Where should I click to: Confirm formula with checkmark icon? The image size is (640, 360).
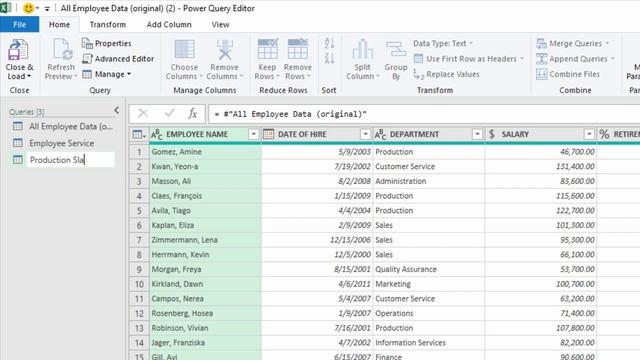click(169, 113)
